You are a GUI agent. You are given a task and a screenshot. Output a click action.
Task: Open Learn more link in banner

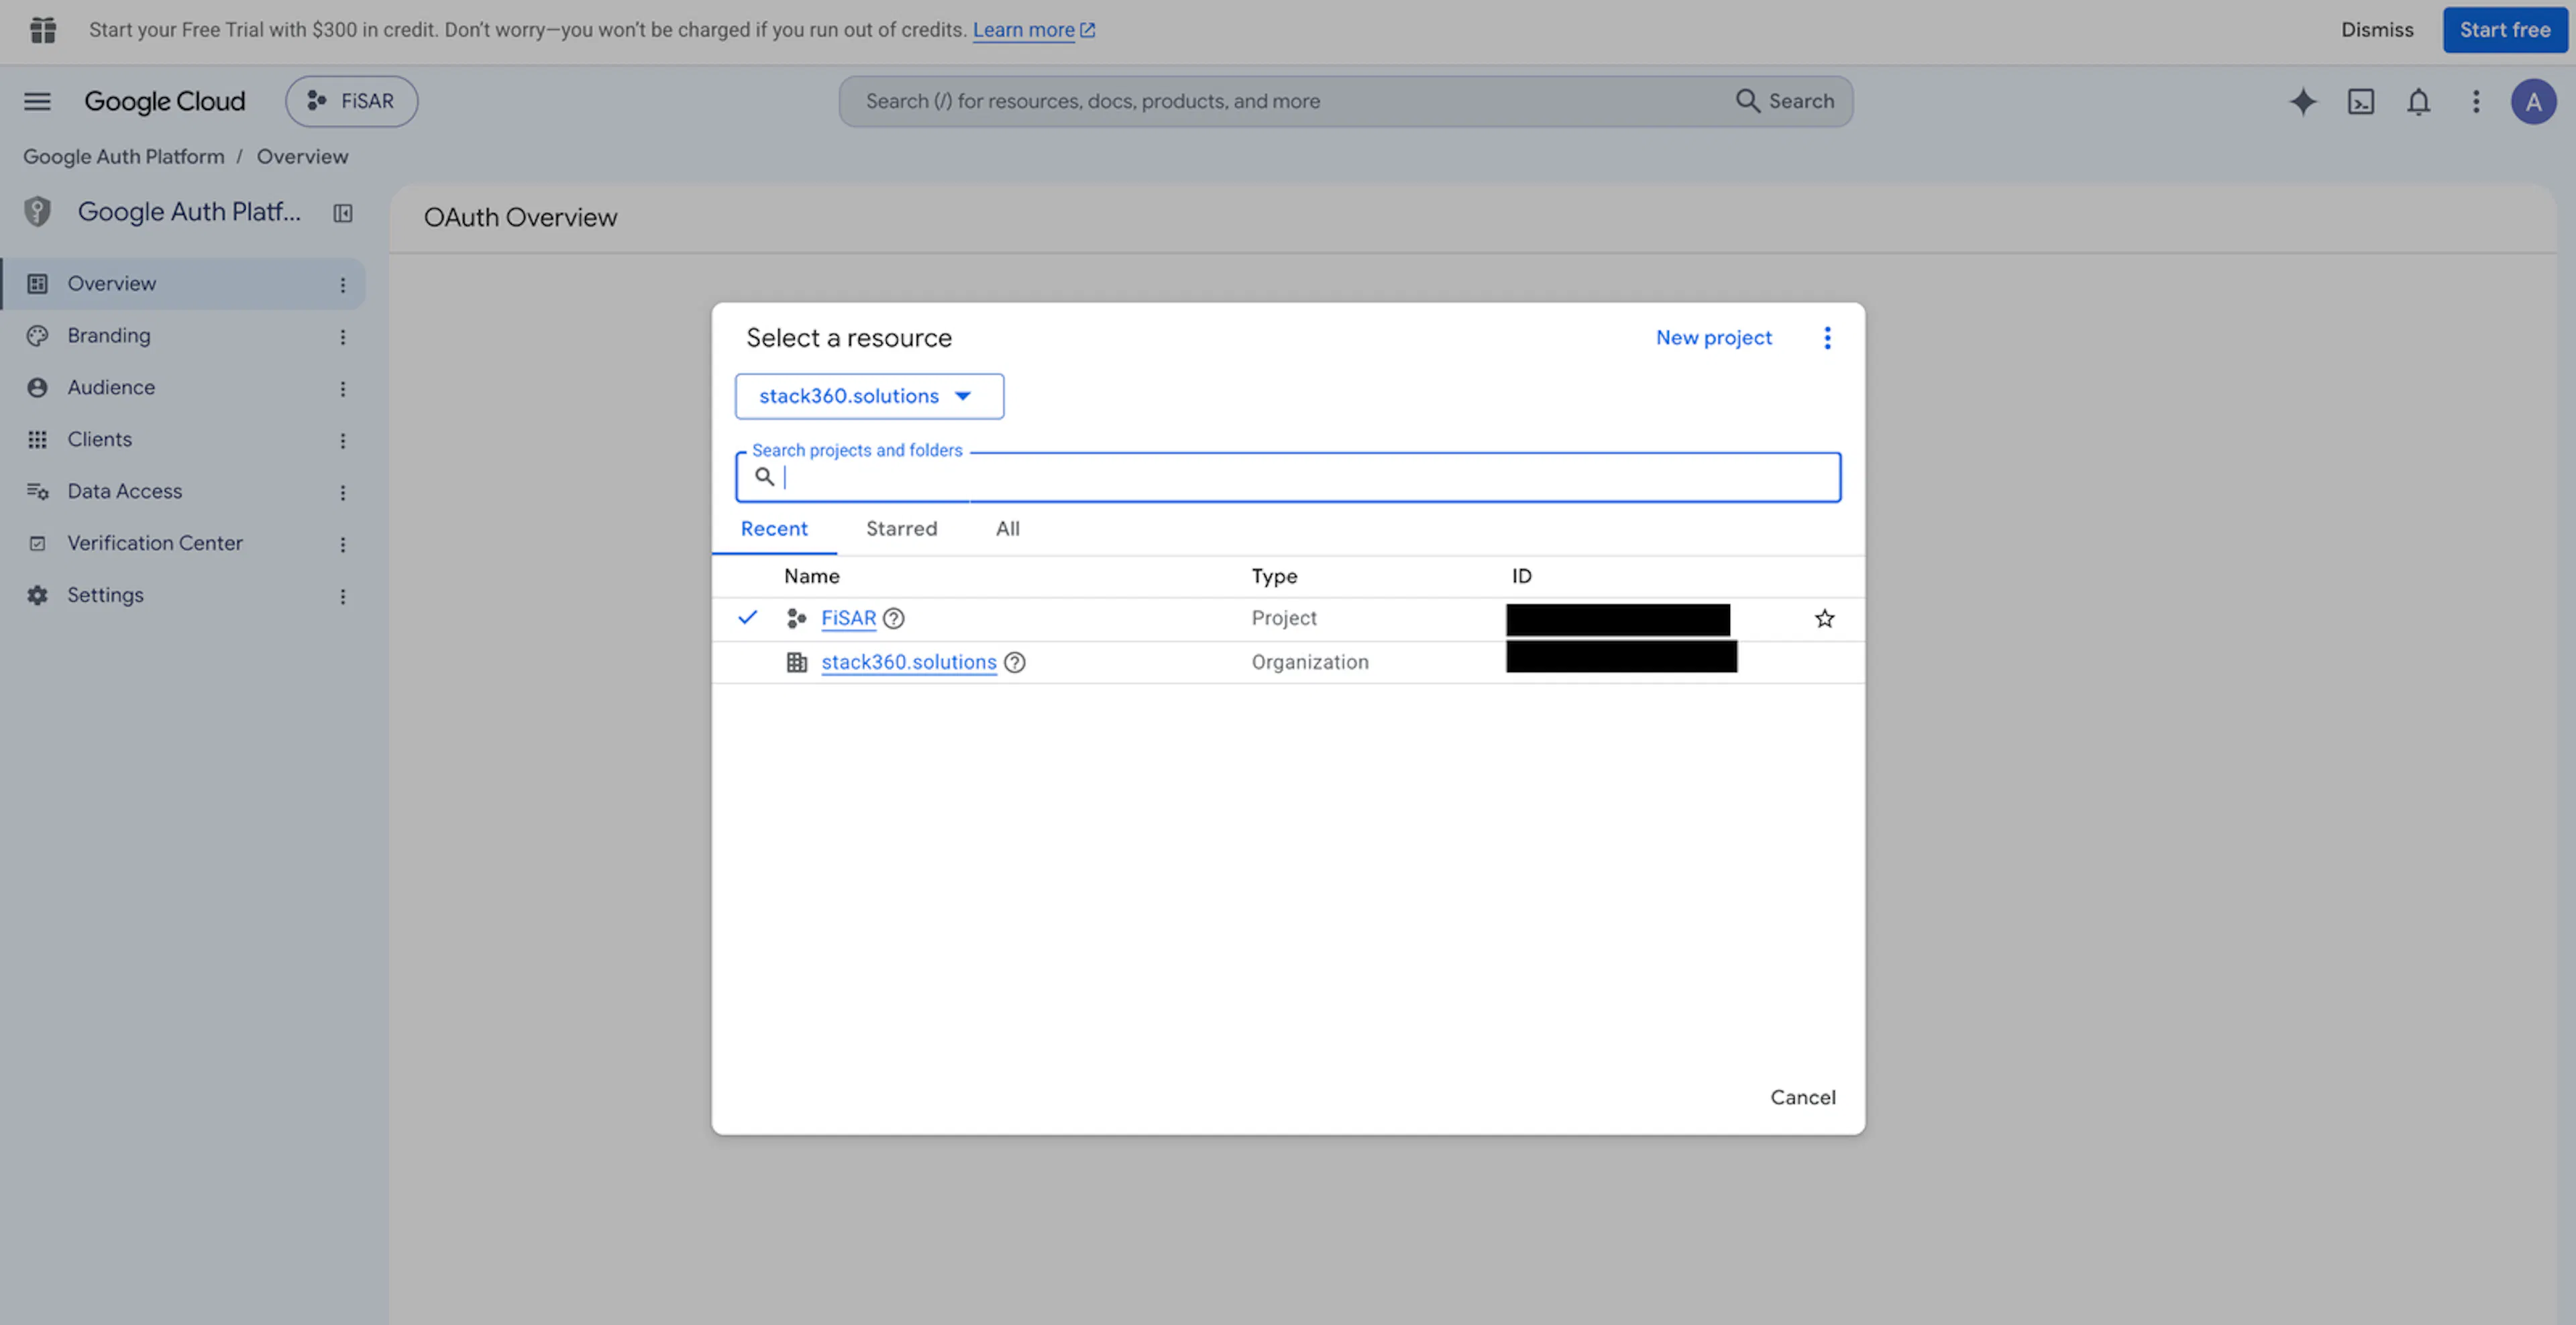point(1034,30)
